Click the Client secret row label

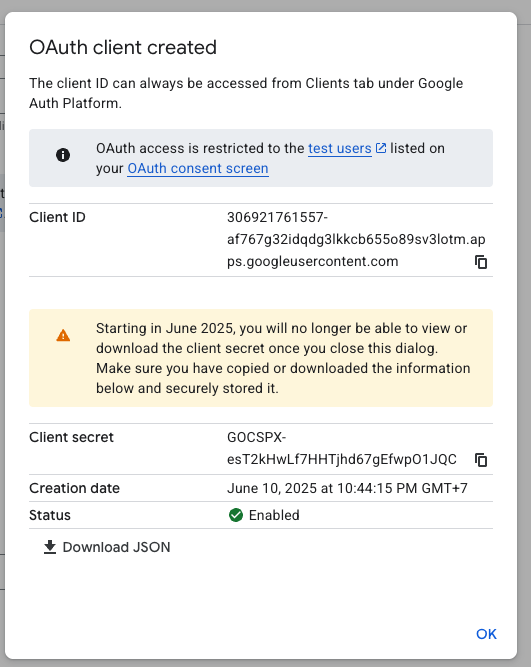(x=71, y=437)
